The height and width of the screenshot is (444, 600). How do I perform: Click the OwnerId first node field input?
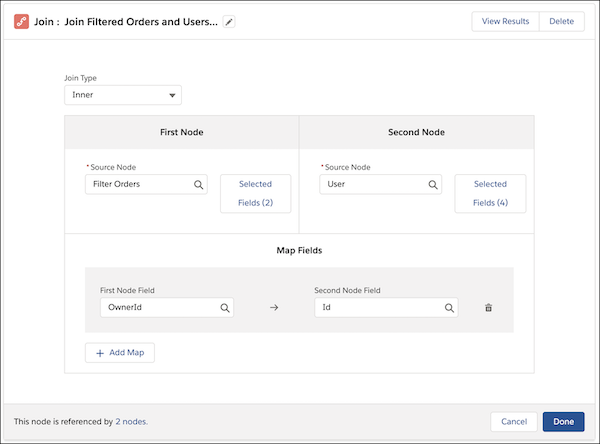pos(167,308)
